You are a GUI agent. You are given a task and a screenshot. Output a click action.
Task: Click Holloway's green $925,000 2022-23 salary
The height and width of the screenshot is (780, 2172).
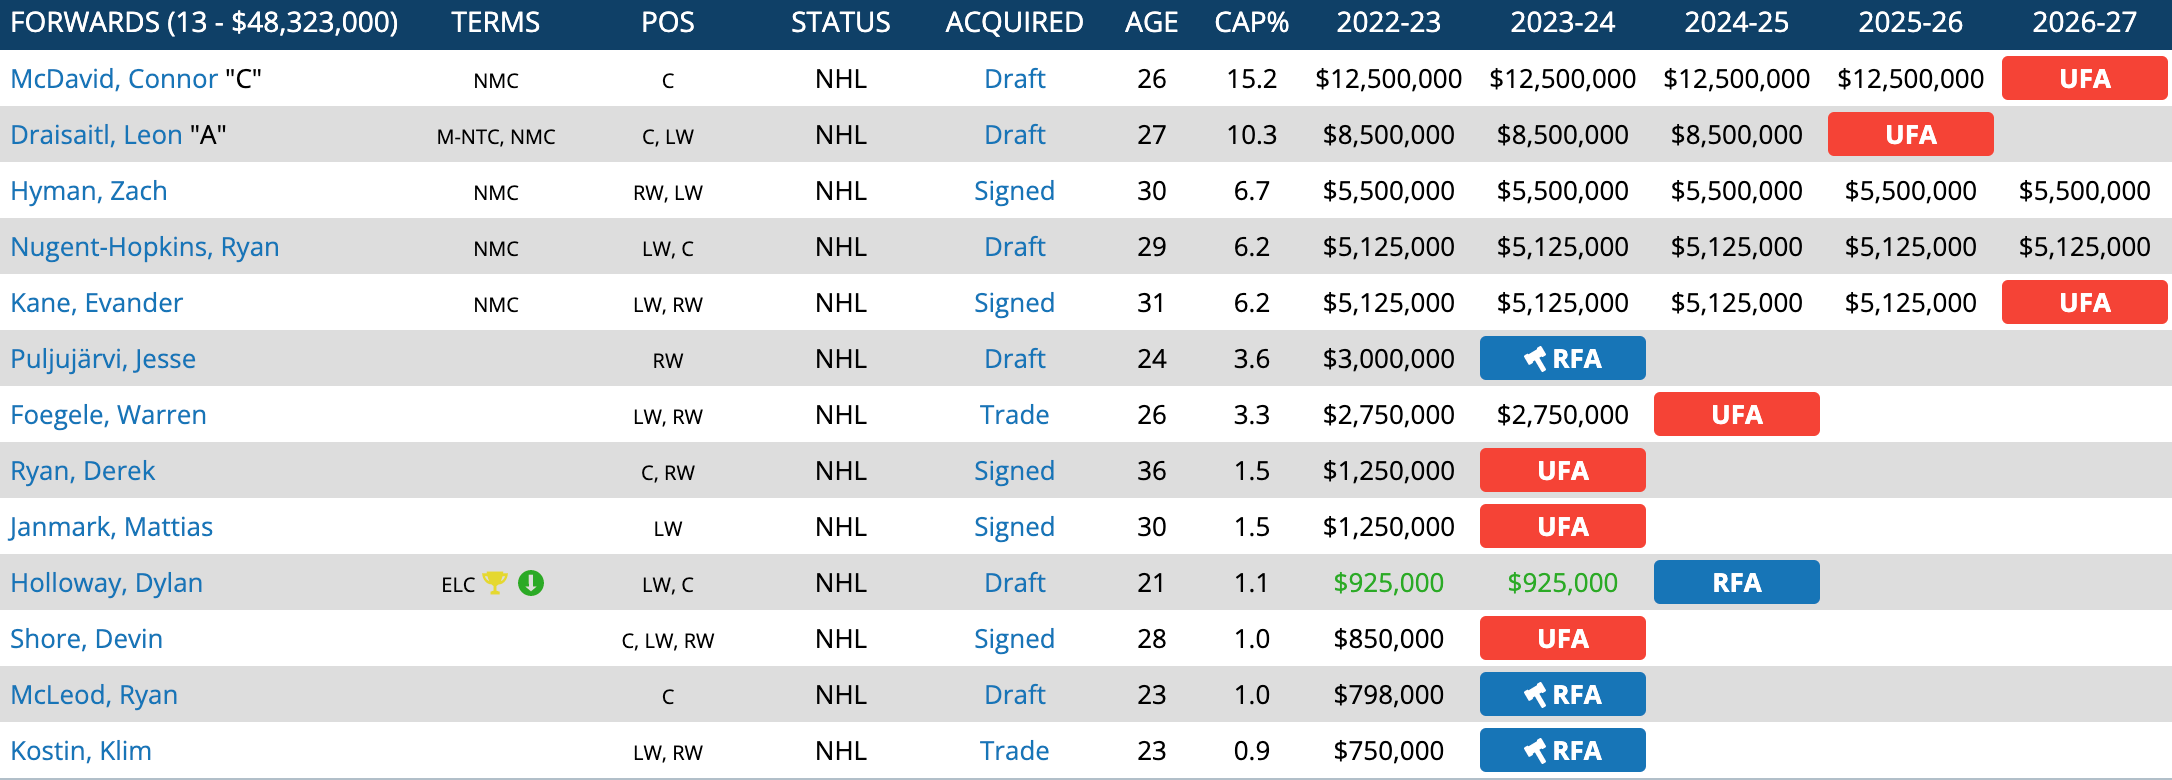point(1388,583)
